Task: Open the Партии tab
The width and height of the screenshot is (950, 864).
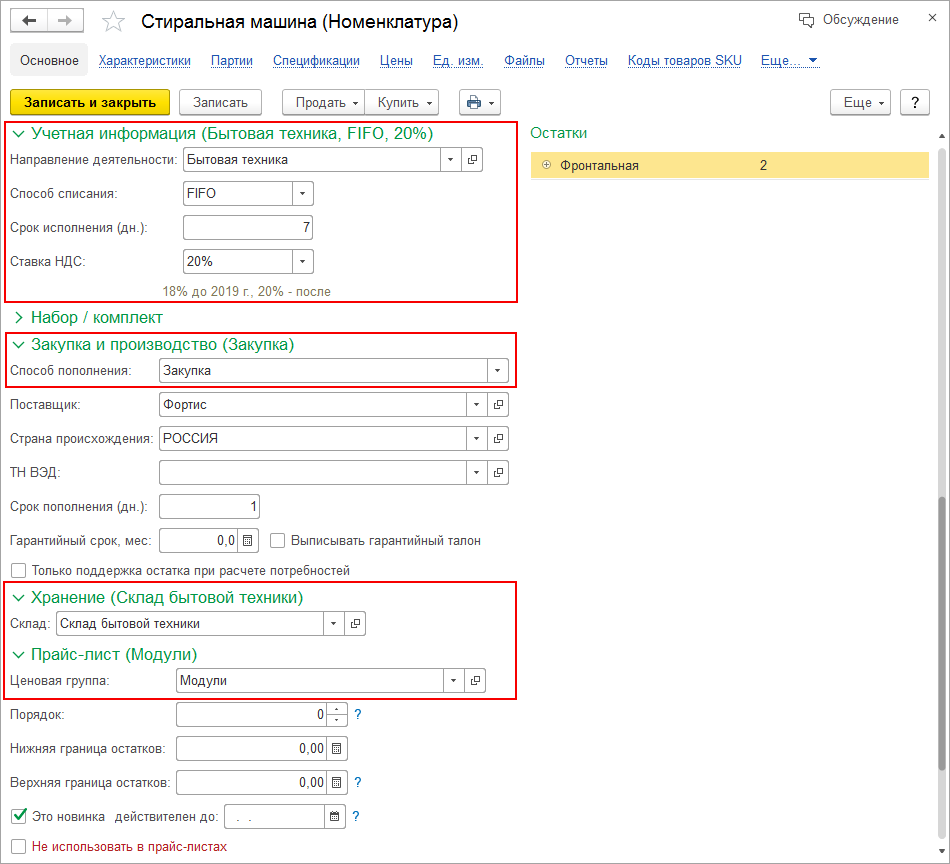Action: (231, 61)
